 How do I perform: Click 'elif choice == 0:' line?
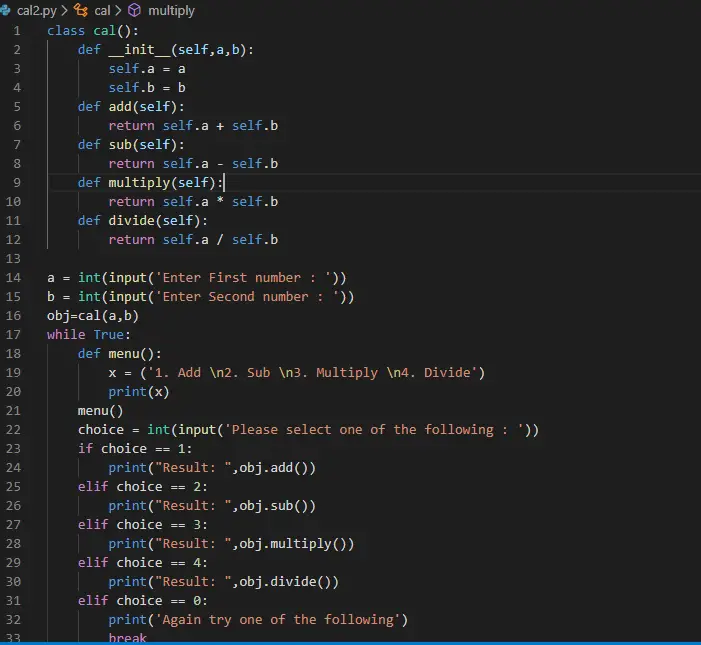(143, 601)
